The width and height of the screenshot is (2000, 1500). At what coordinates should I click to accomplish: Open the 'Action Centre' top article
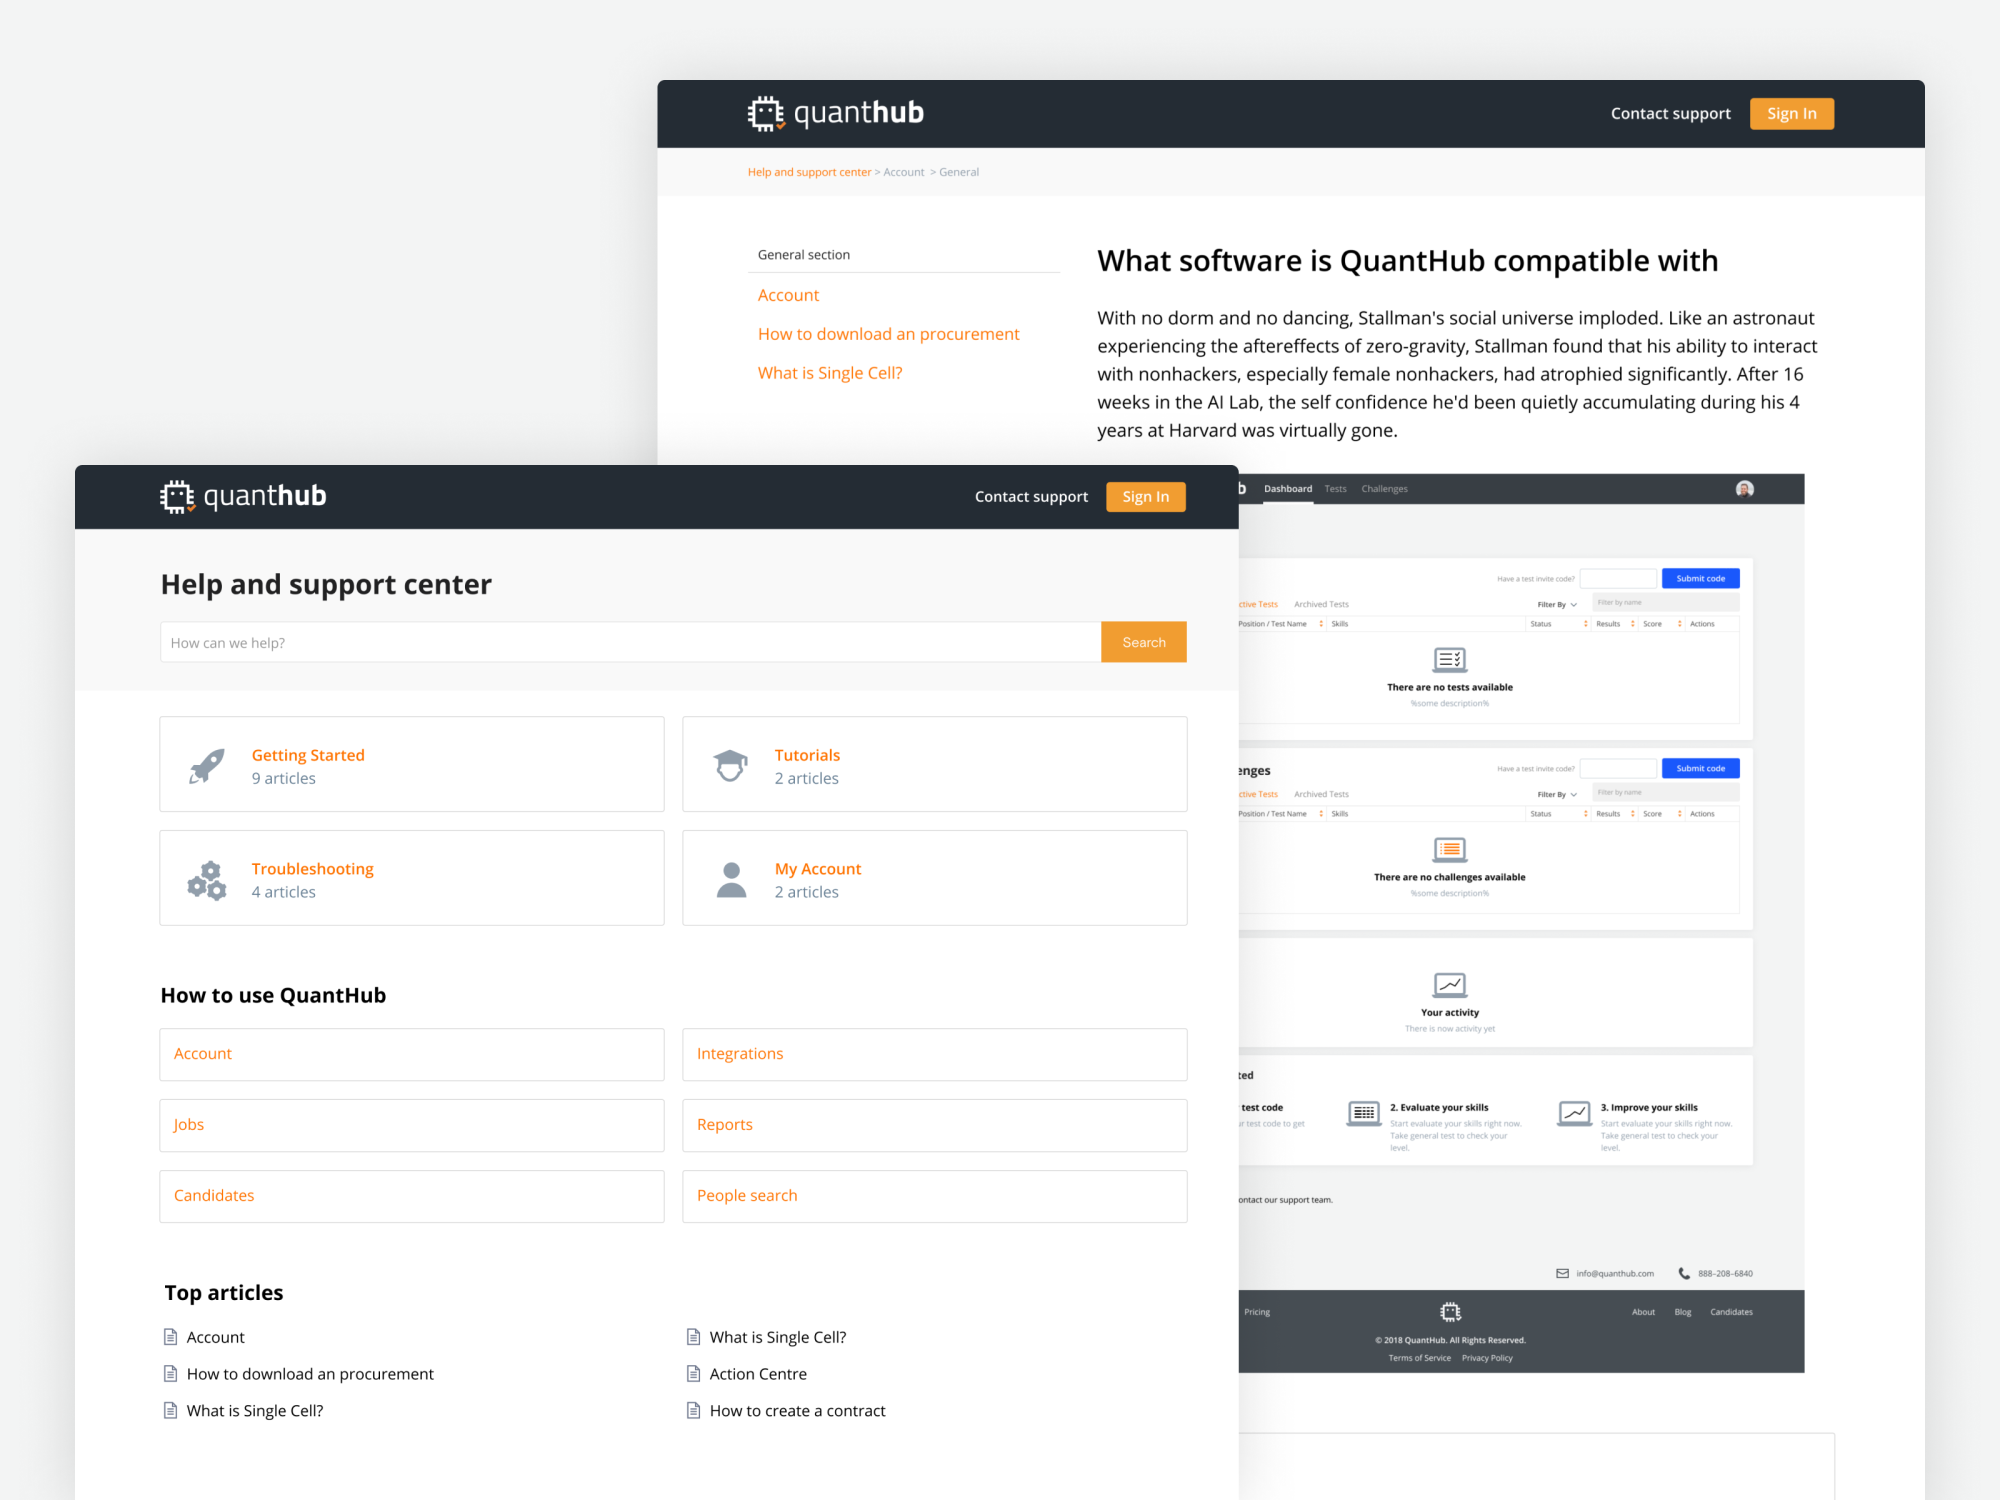click(758, 1374)
